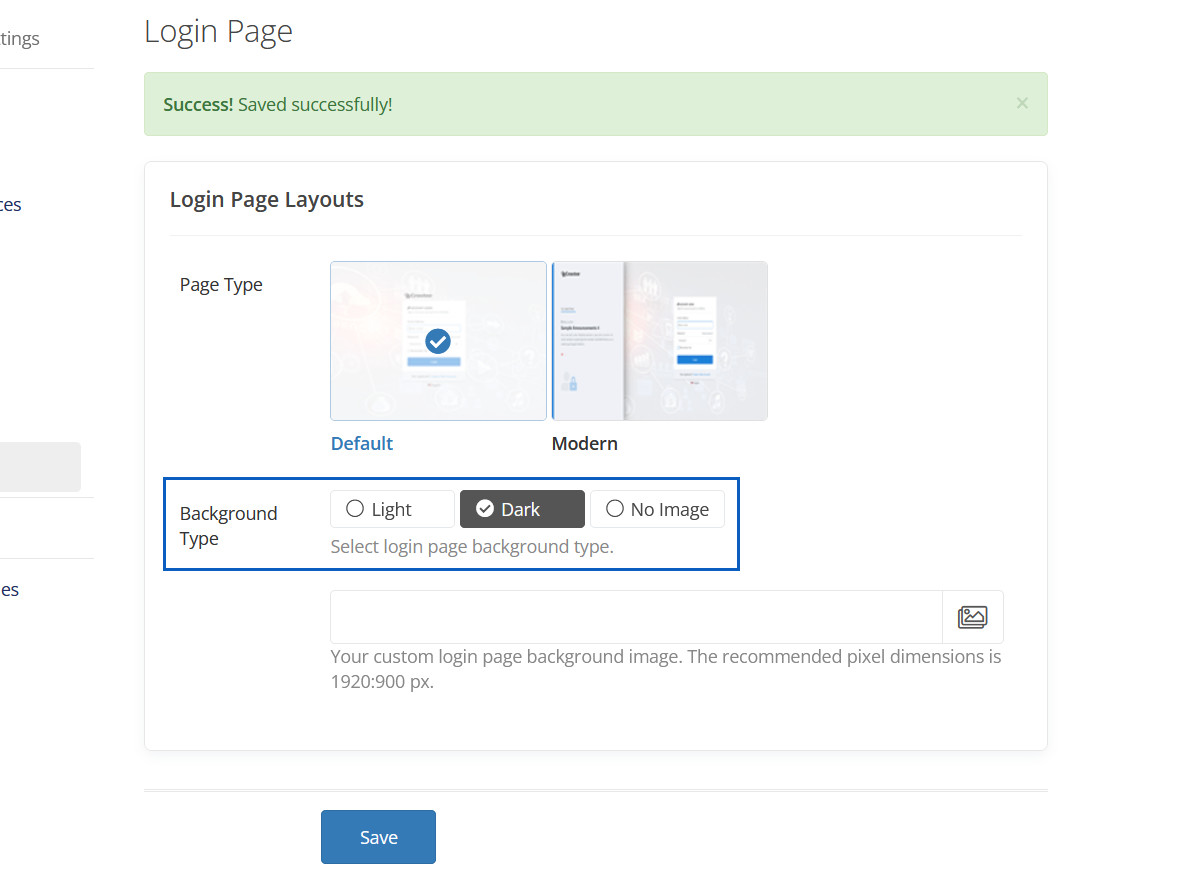
Task: Click the blue checkmark on Default layout
Action: [438, 341]
